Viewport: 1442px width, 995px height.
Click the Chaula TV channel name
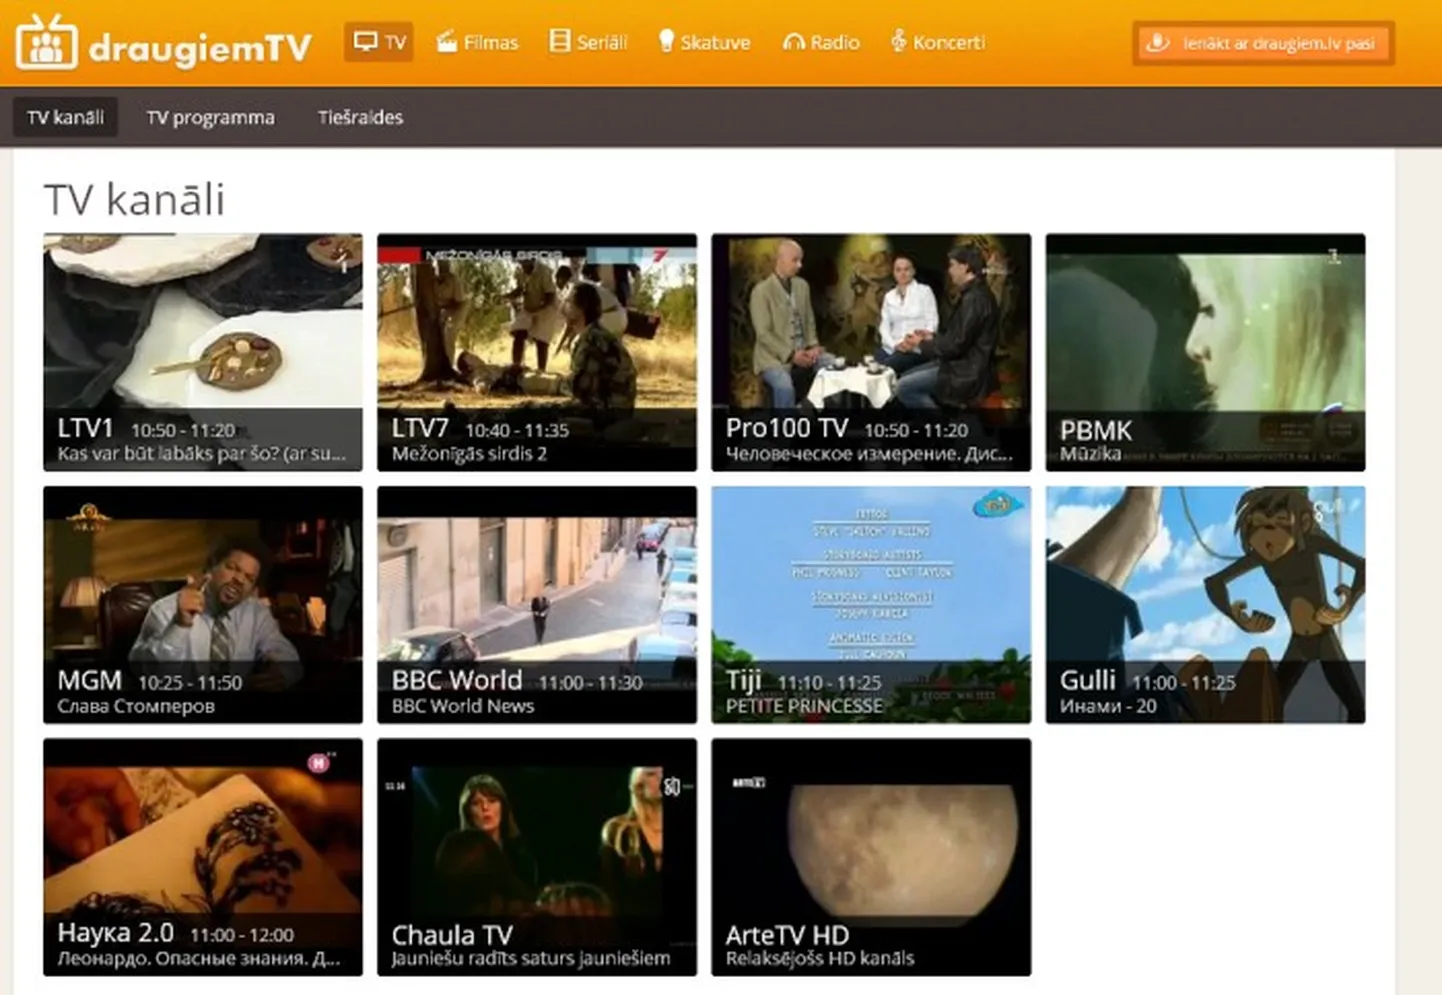(x=452, y=935)
